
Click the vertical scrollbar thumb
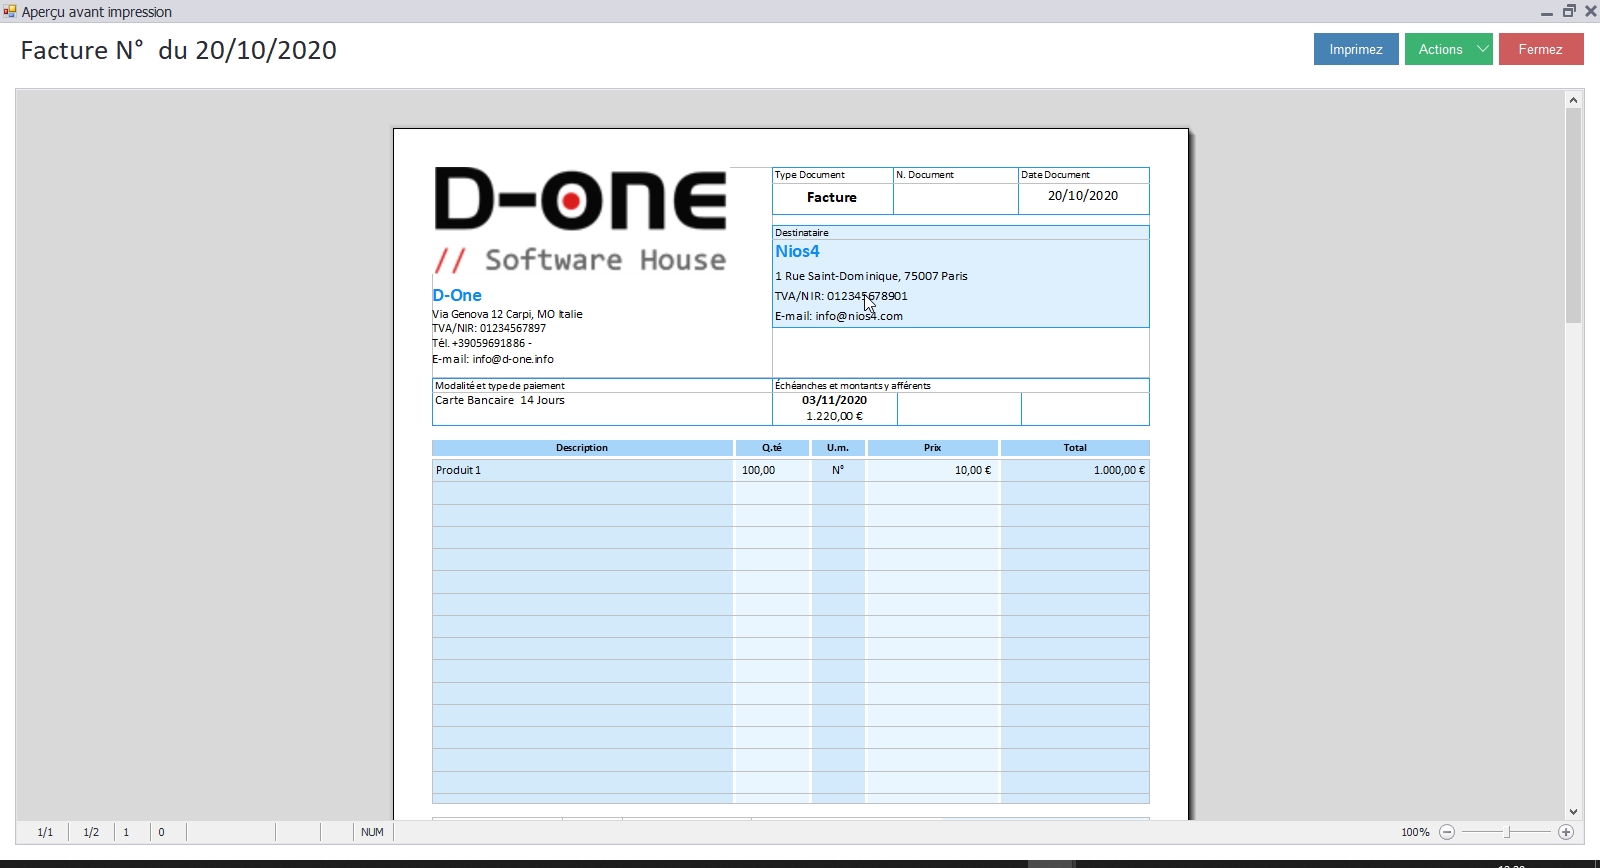point(1573,215)
